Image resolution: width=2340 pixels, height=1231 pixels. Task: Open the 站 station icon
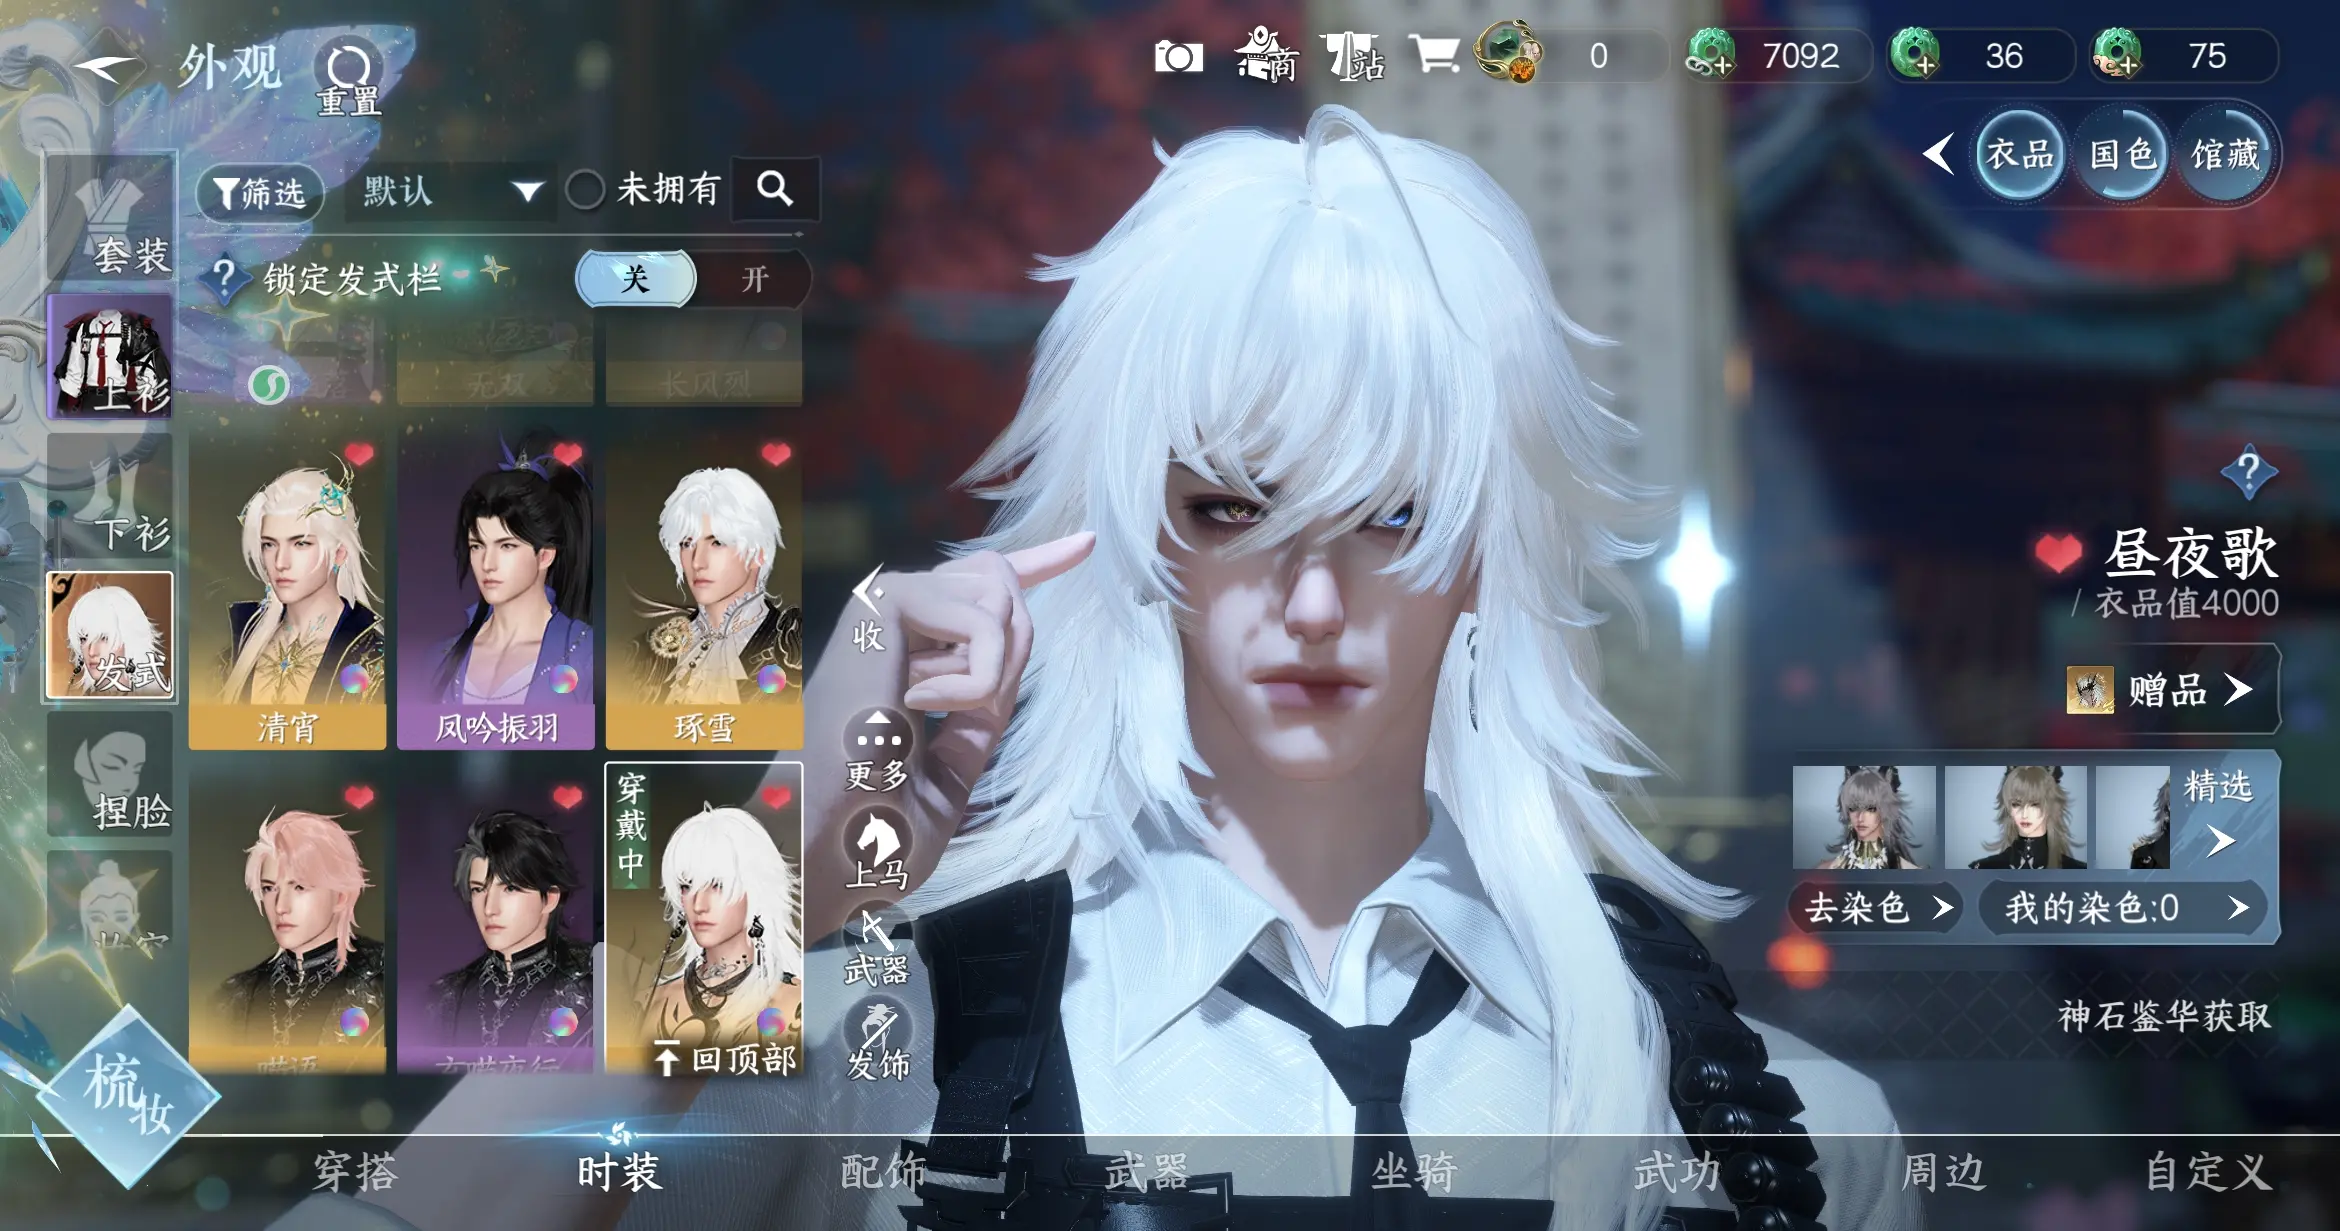click(x=1352, y=56)
